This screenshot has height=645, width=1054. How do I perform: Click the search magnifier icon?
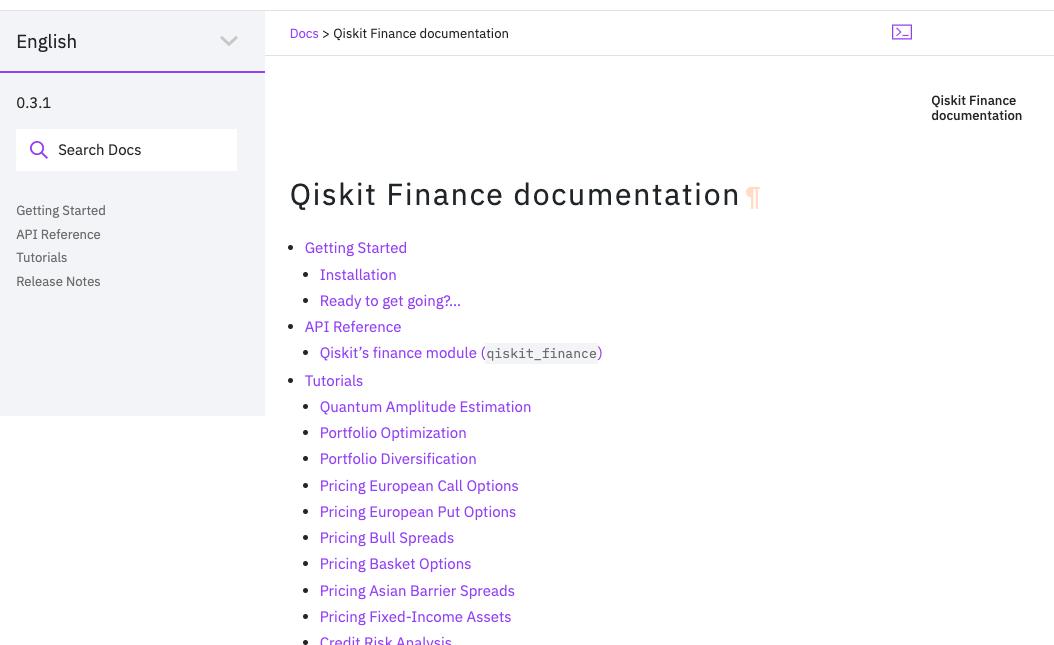(x=39, y=150)
